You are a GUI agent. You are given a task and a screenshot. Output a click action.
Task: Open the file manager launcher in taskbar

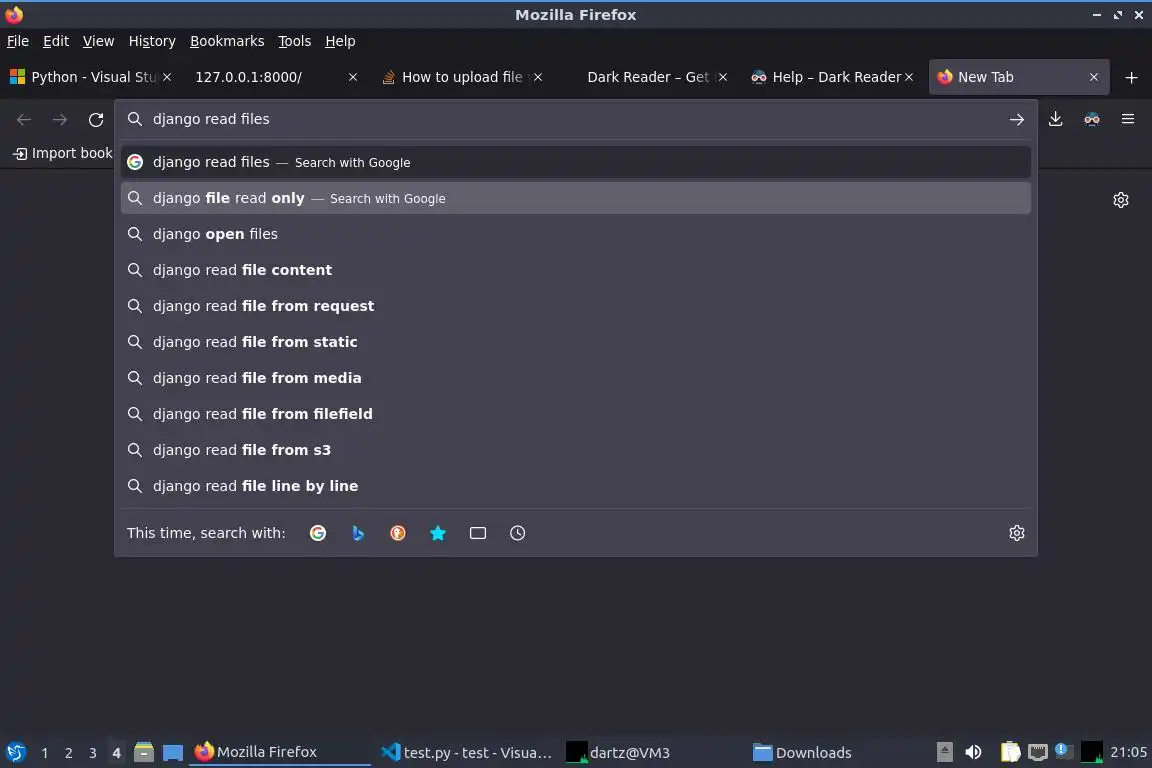pyautogui.click(x=144, y=752)
